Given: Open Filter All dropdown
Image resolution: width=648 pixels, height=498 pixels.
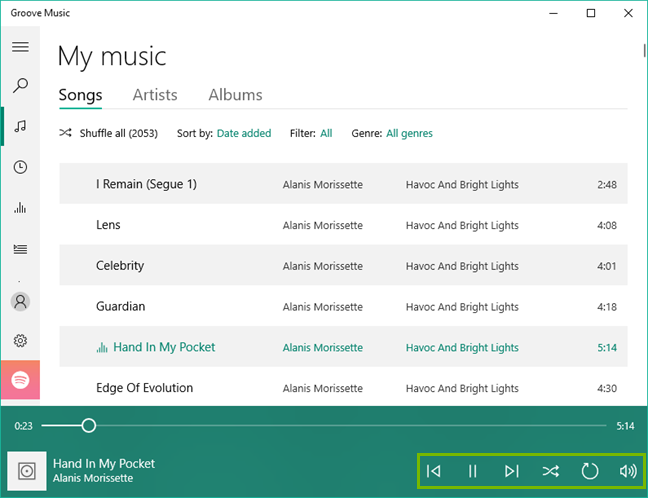Looking at the screenshot, I should pos(326,133).
